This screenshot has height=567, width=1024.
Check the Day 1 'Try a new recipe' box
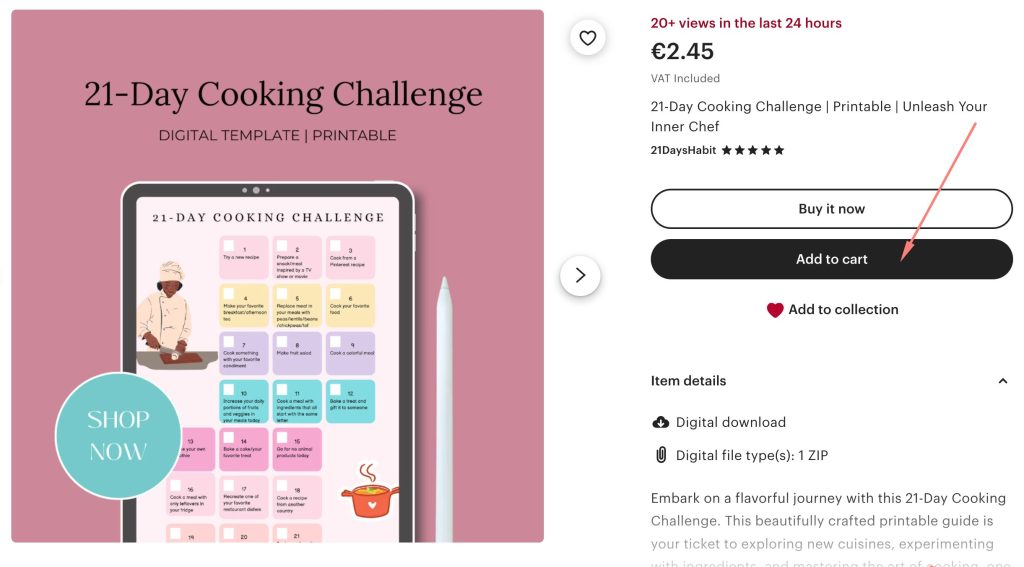[x=229, y=246]
